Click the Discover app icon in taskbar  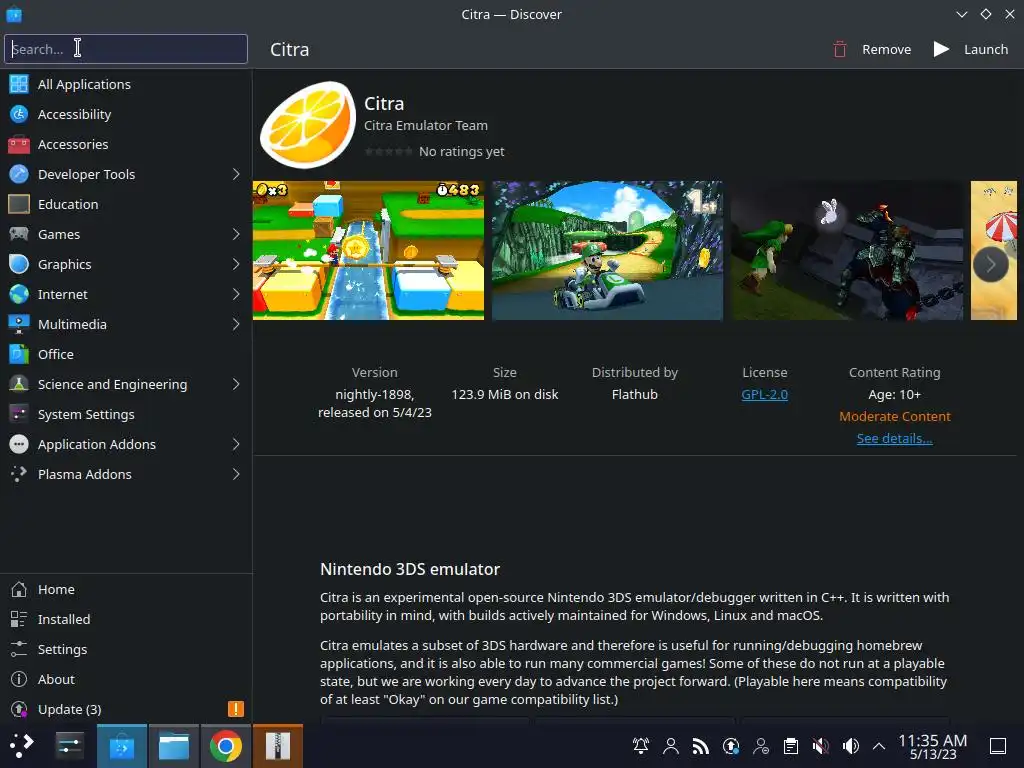(x=121, y=746)
